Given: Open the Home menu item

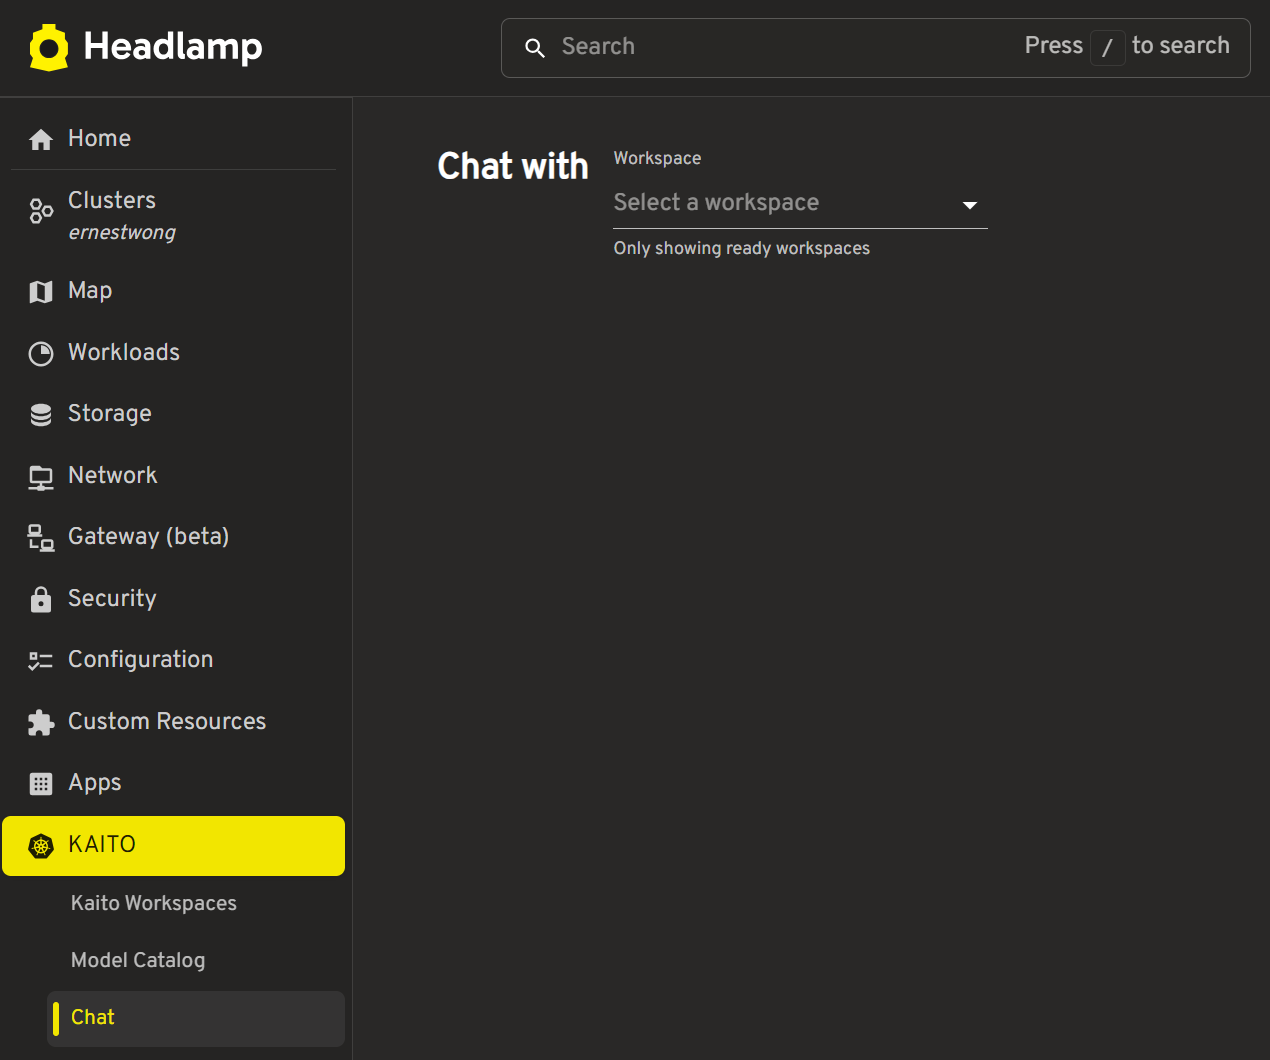Looking at the screenshot, I should click(173, 139).
